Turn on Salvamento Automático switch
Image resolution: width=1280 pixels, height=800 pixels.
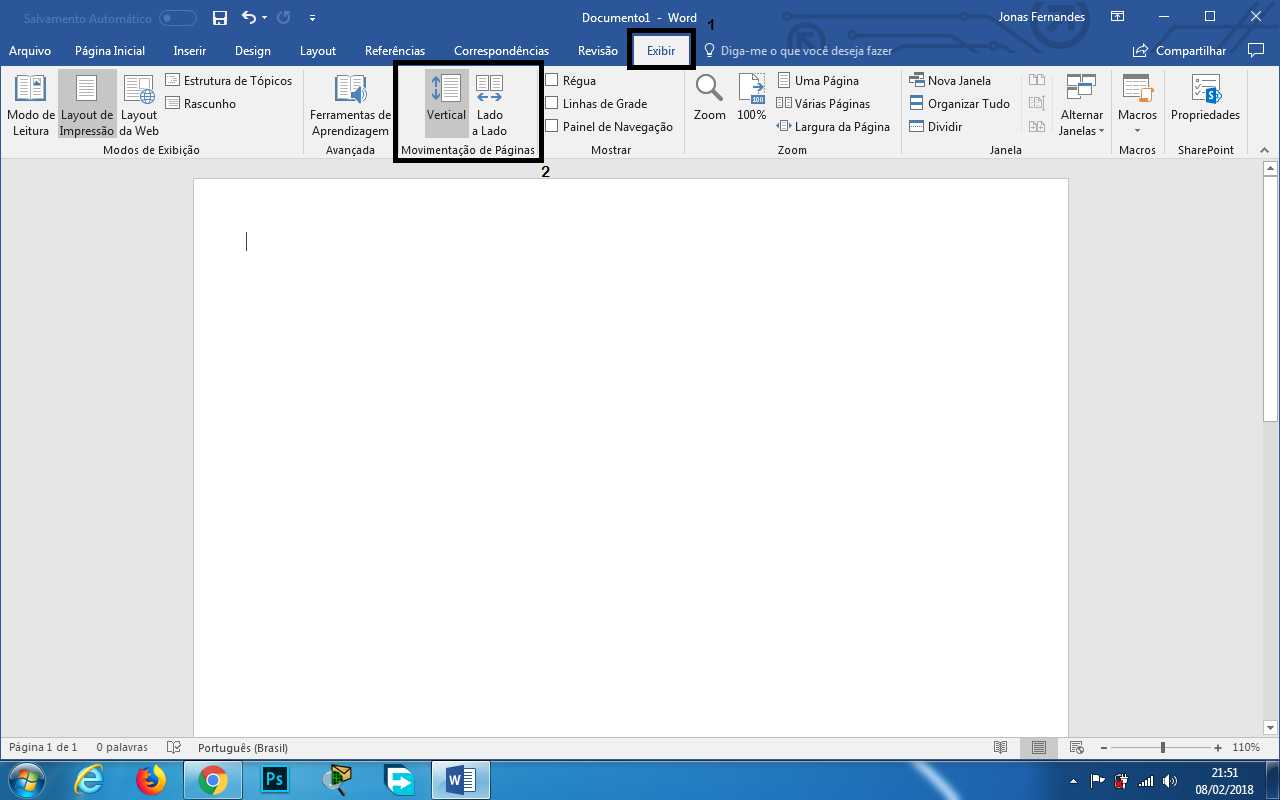[178, 18]
